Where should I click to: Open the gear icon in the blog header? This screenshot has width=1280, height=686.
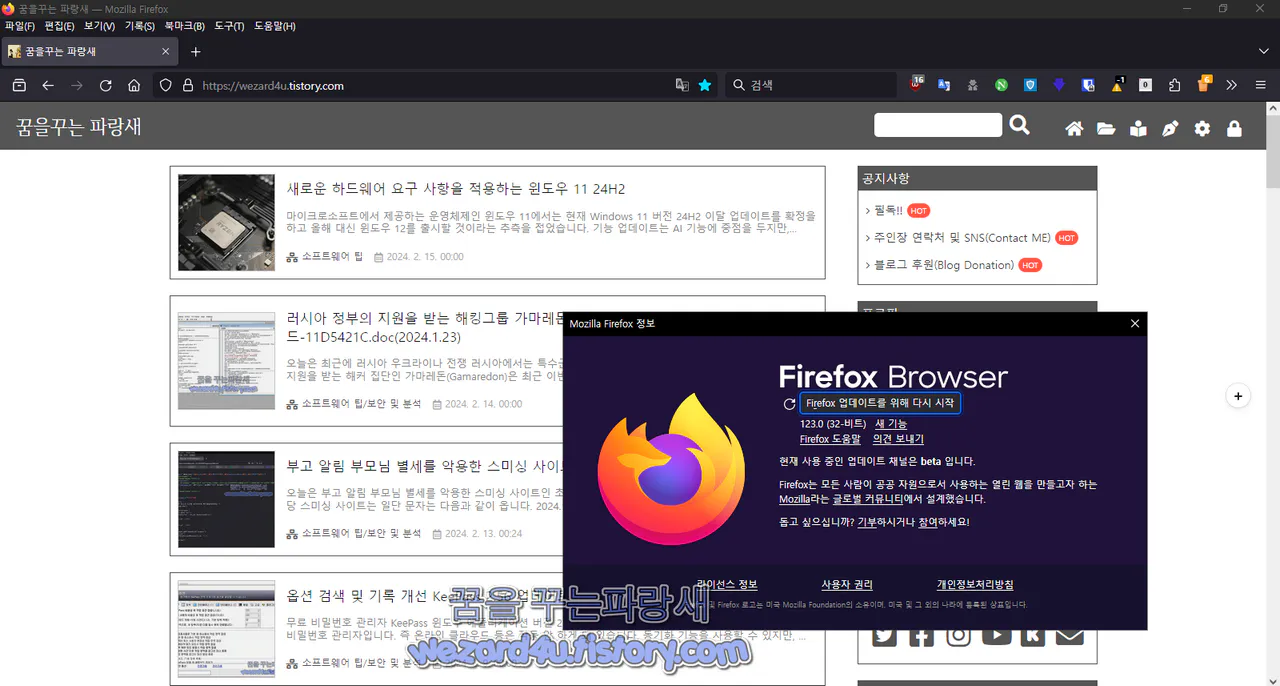click(x=1202, y=128)
